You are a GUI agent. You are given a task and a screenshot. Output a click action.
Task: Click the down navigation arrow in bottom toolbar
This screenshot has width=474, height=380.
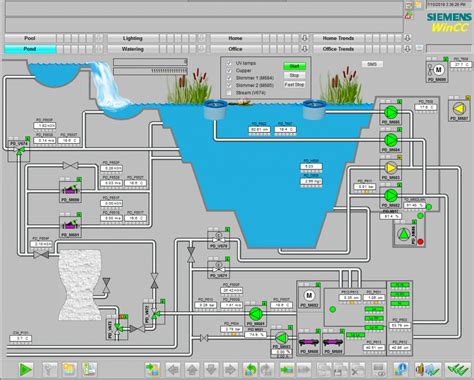(211, 369)
